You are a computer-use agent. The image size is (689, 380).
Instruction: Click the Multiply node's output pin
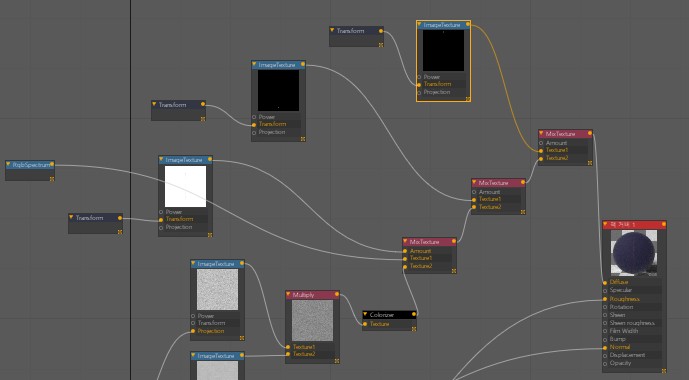point(337,294)
